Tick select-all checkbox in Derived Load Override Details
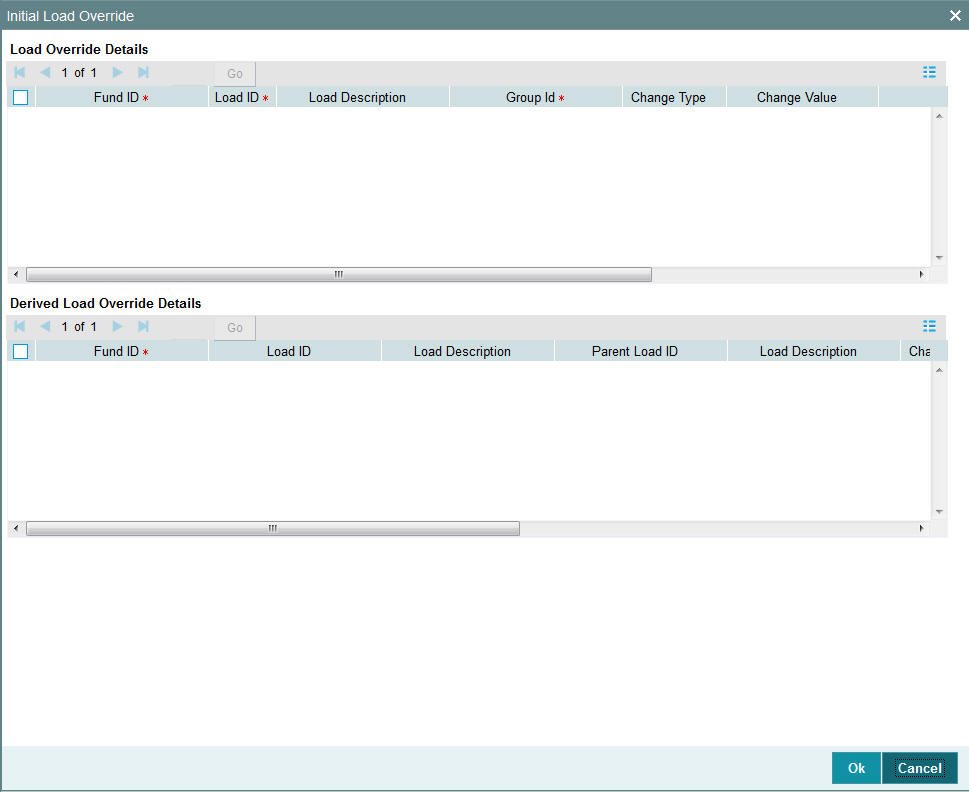 pos(20,352)
